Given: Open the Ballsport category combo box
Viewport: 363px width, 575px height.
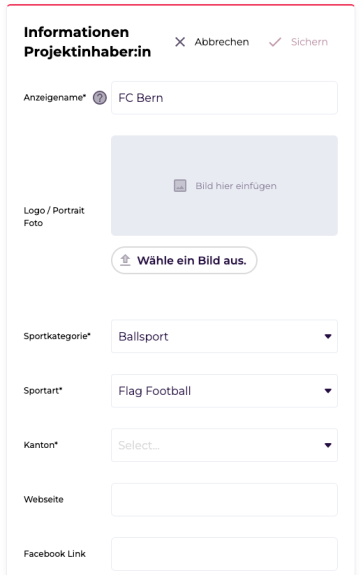Looking at the screenshot, I should (224, 336).
